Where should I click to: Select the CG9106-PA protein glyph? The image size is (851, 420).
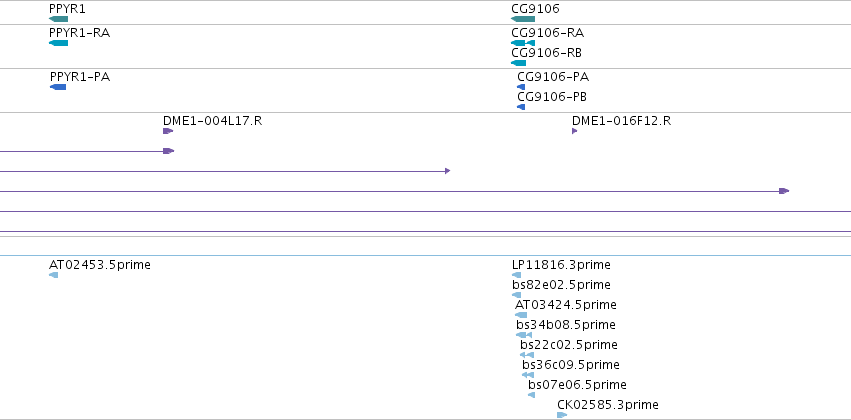[521, 87]
